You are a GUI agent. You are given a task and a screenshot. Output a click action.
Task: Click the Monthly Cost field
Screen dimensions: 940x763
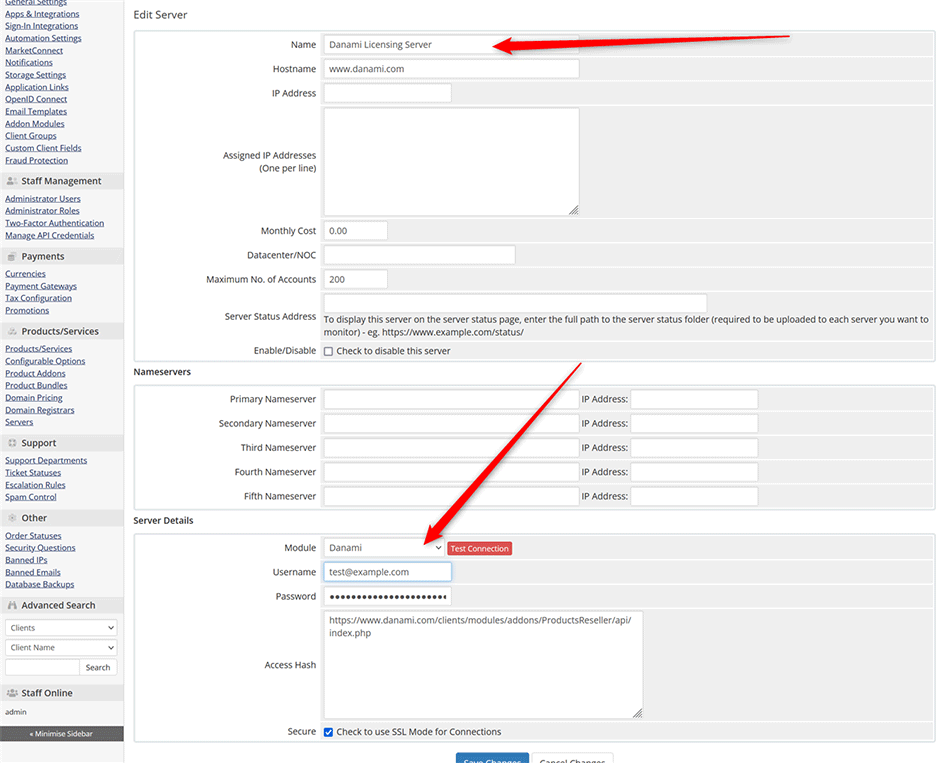pyautogui.click(x=355, y=231)
